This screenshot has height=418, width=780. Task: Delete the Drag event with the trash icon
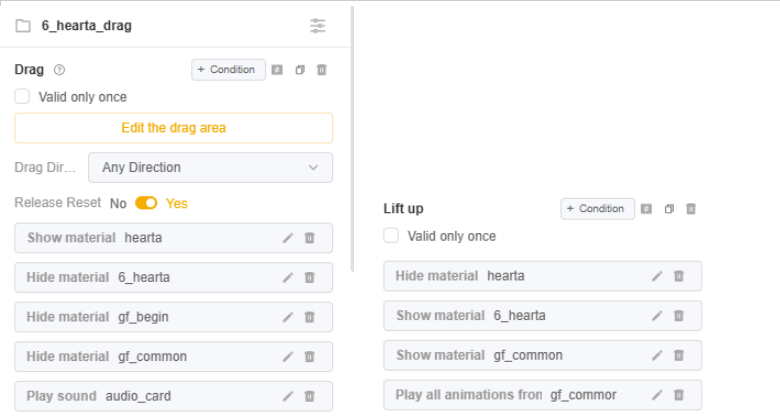point(322,70)
